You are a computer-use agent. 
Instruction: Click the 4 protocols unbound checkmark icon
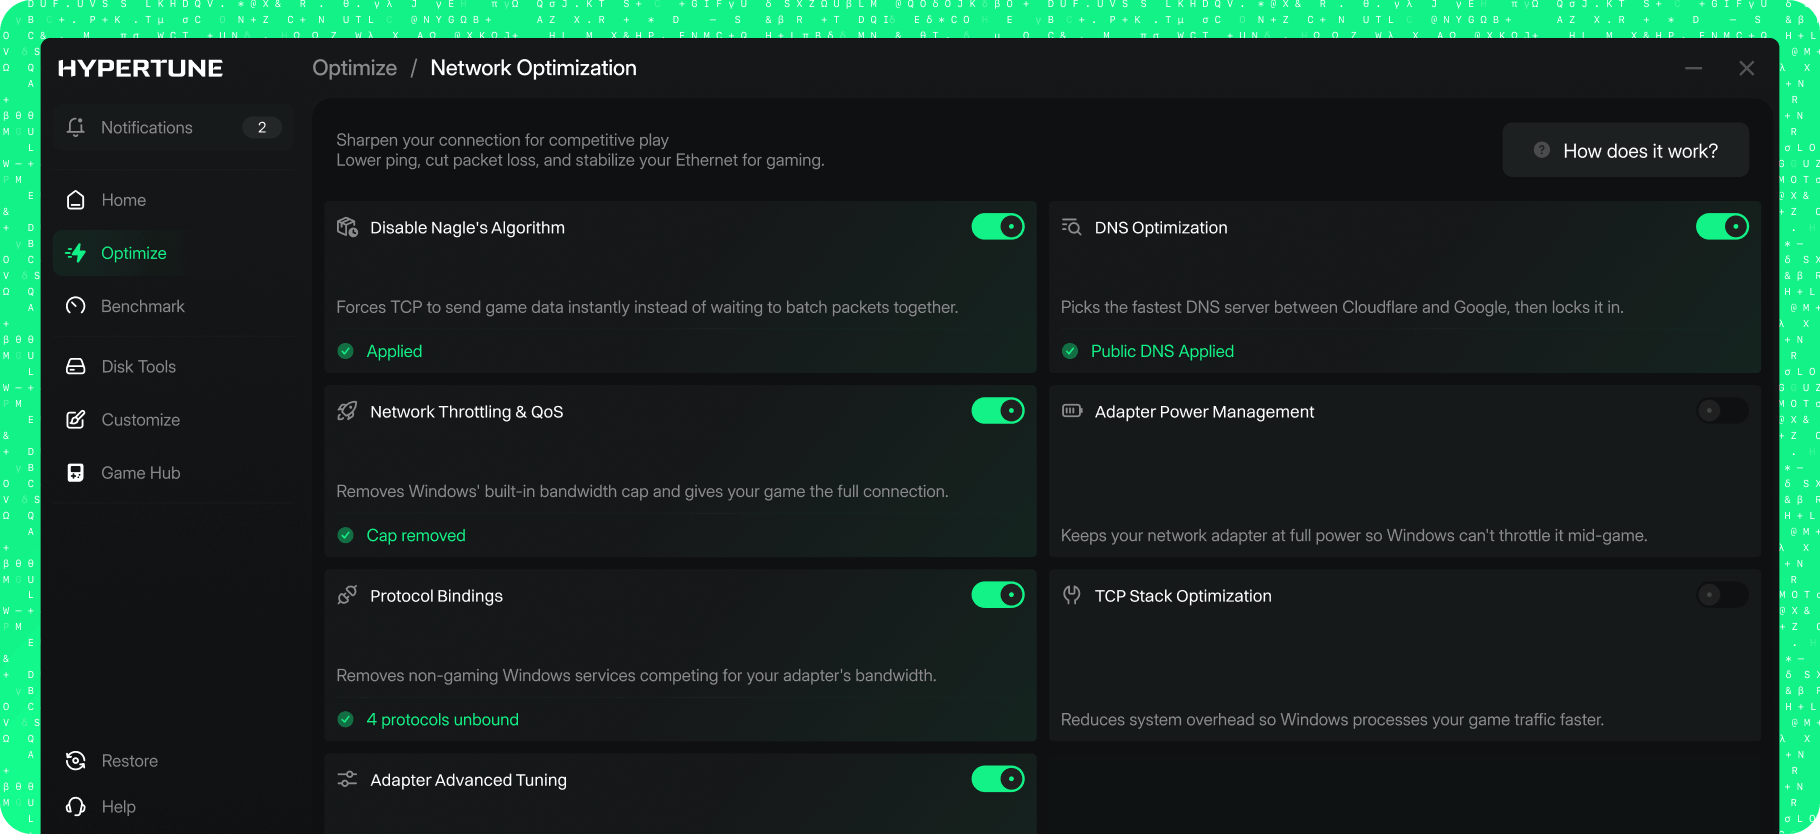[x=346, y=719]
